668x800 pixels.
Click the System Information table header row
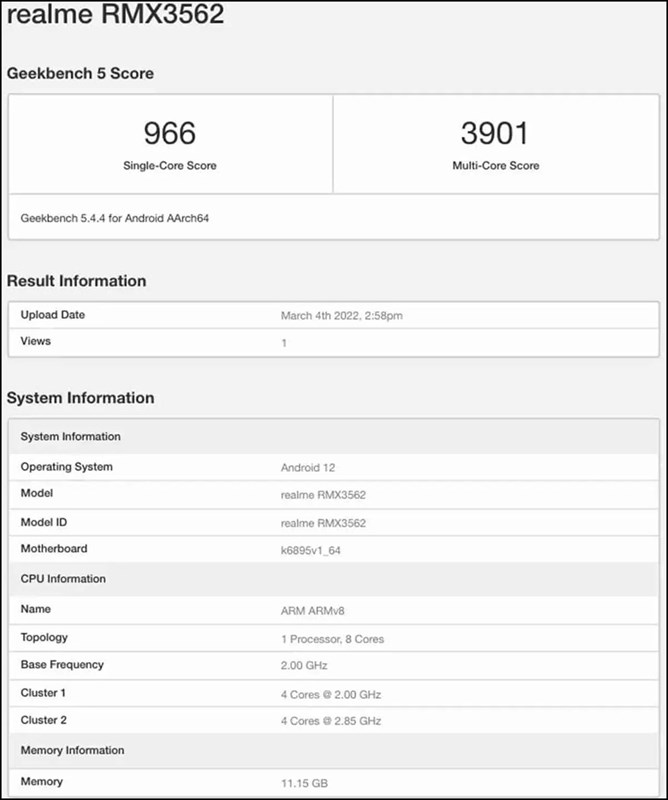pyautogui.click(x=334, y=437)
